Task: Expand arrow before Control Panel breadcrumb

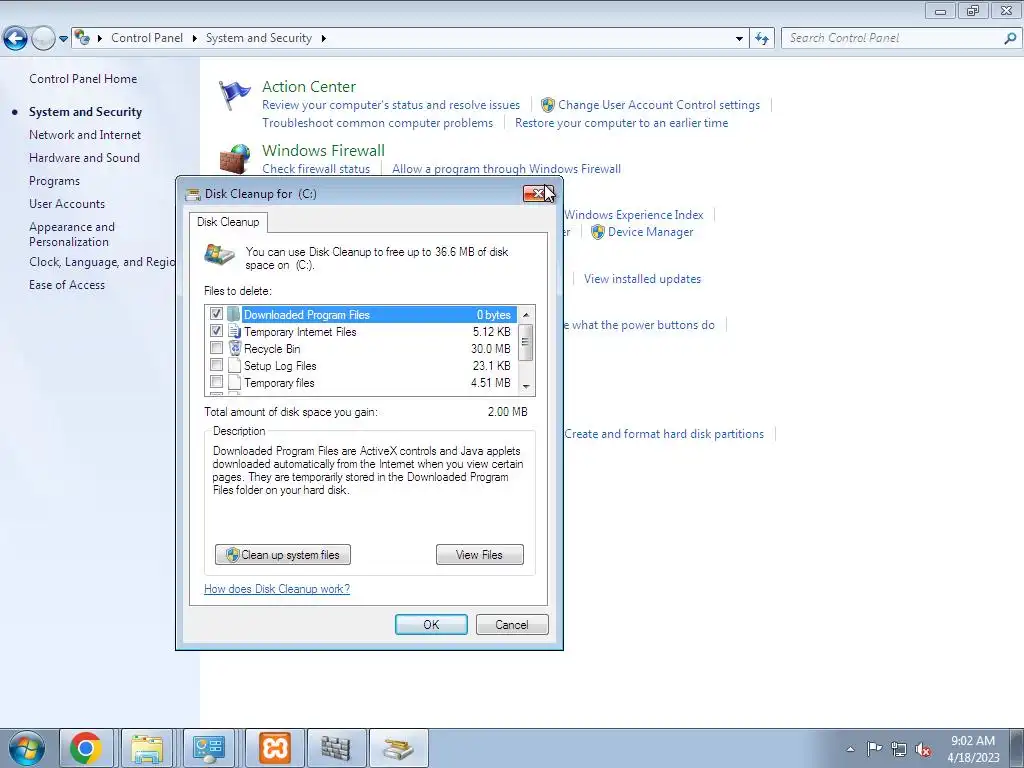Action: pyautogui.click(x=100, y=39)
